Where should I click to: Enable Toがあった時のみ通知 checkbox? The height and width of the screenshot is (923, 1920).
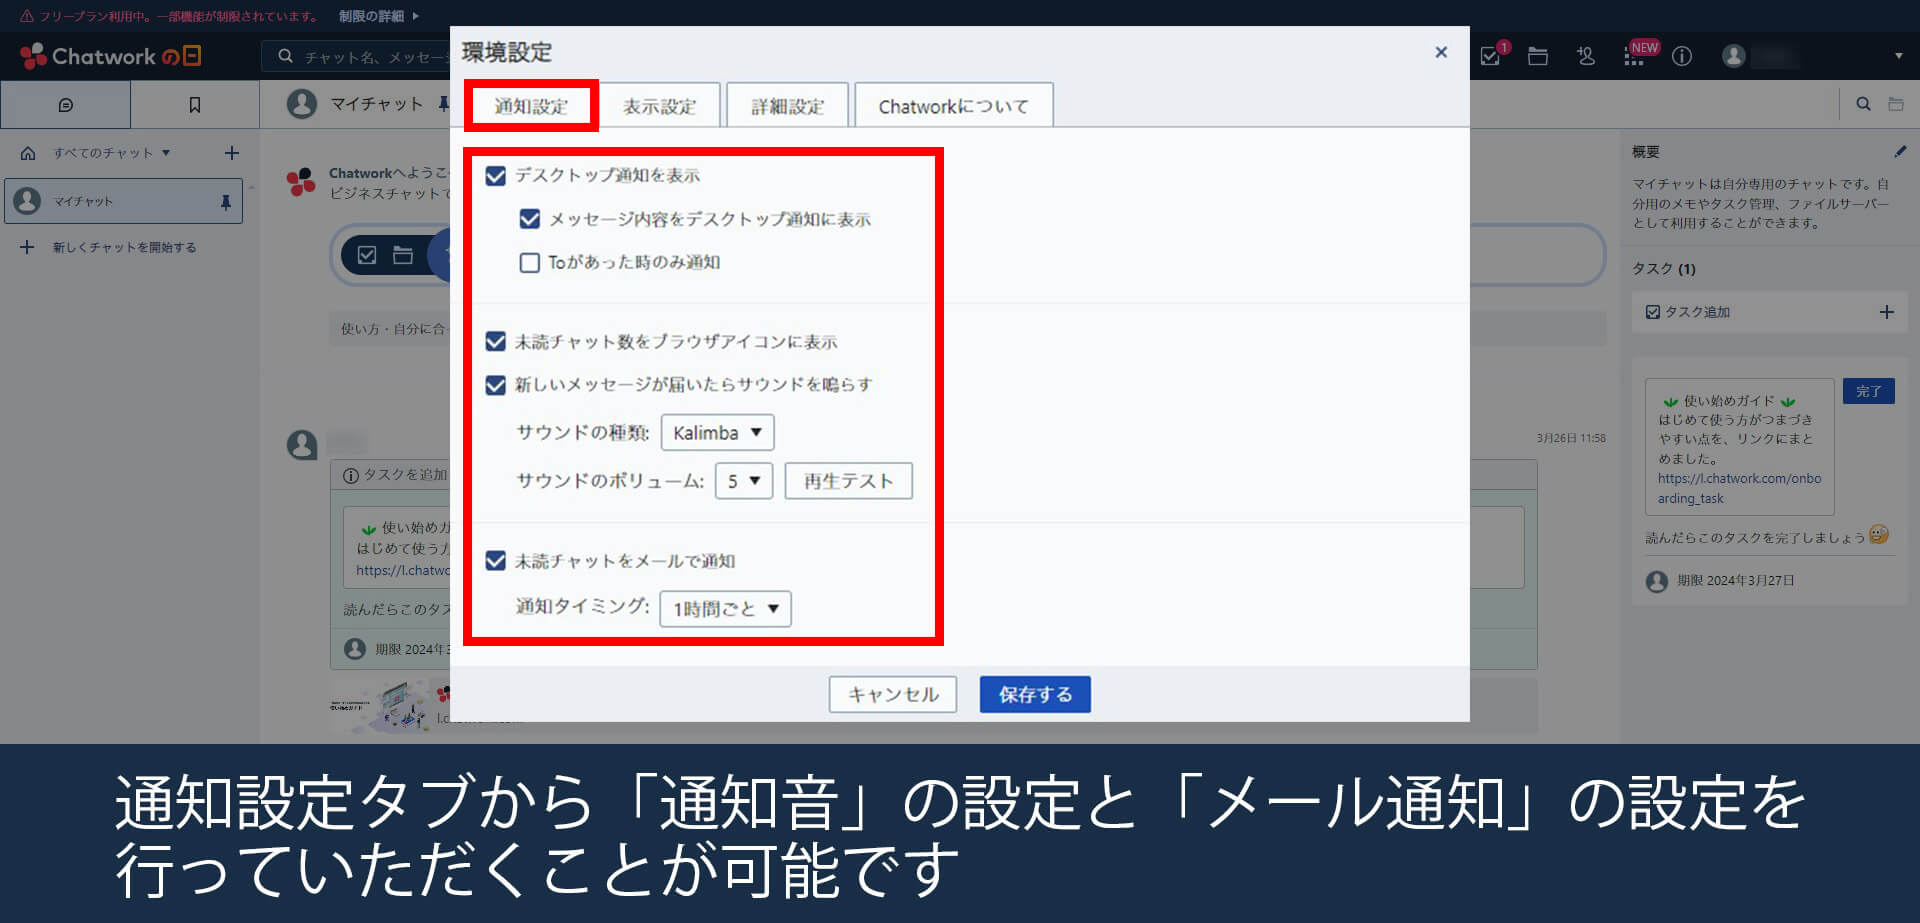pos(530,263)
